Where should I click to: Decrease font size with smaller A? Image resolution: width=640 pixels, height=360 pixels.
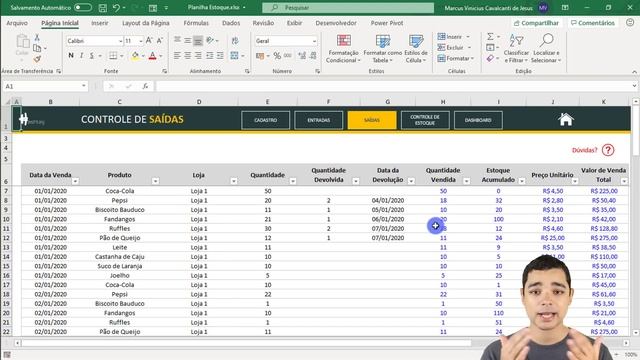click(x=160, y=40)
